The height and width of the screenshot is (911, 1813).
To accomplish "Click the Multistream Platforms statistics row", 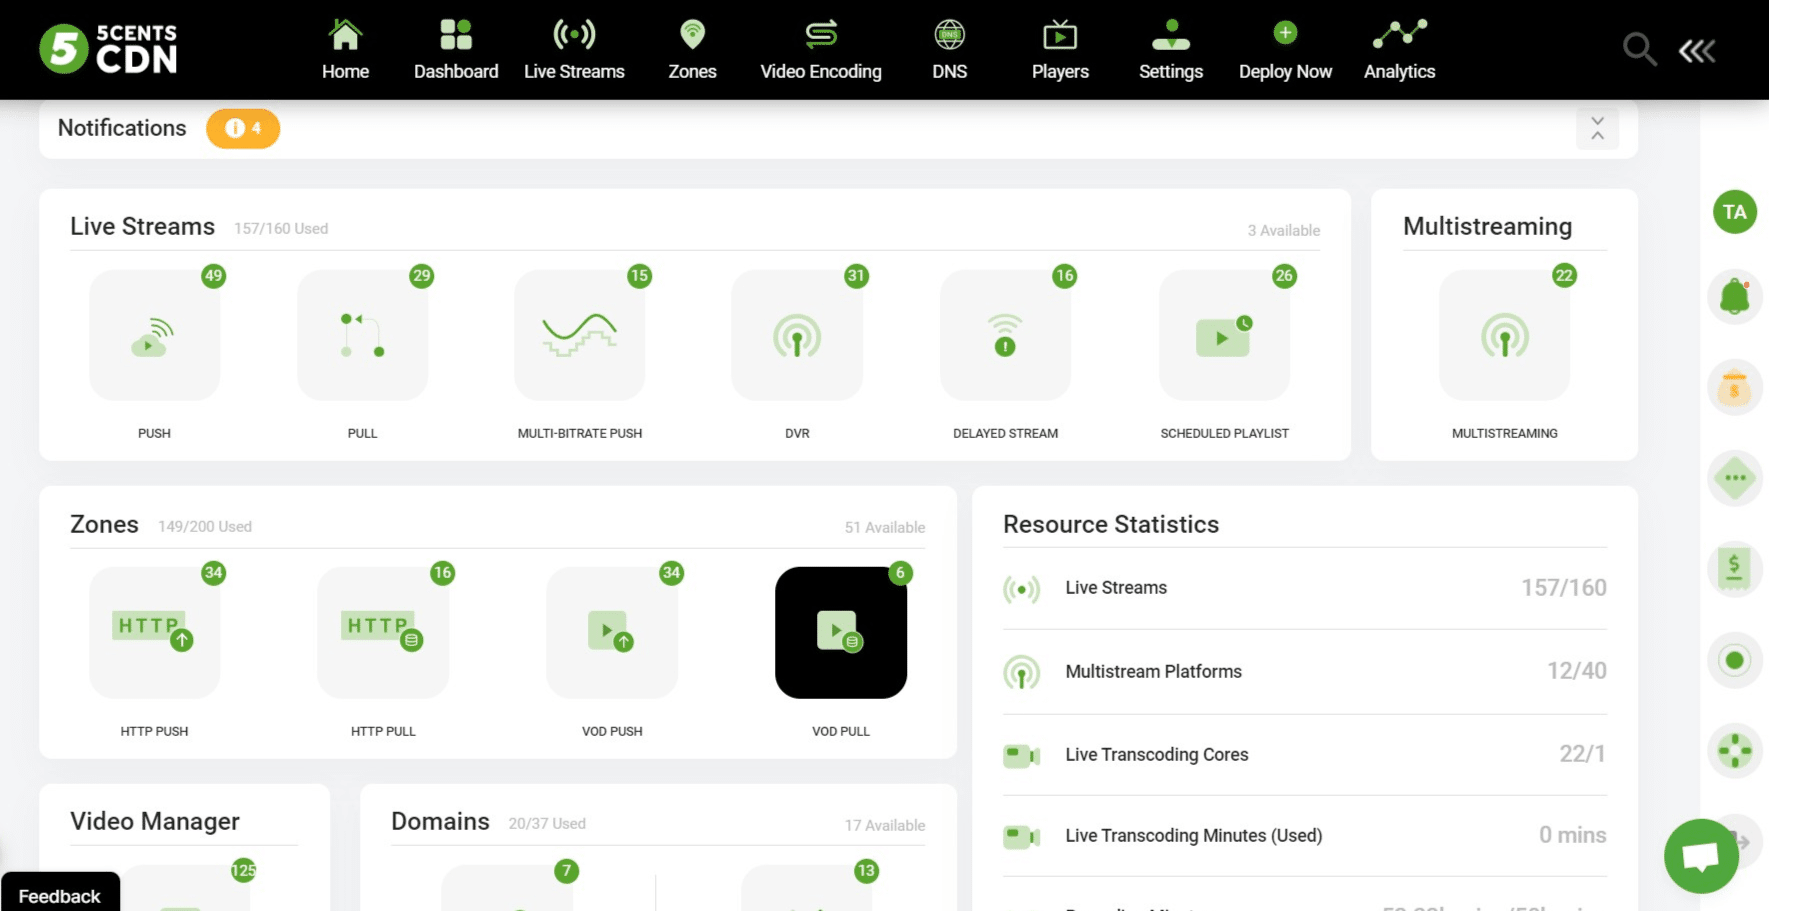I will coord(1305,671).
